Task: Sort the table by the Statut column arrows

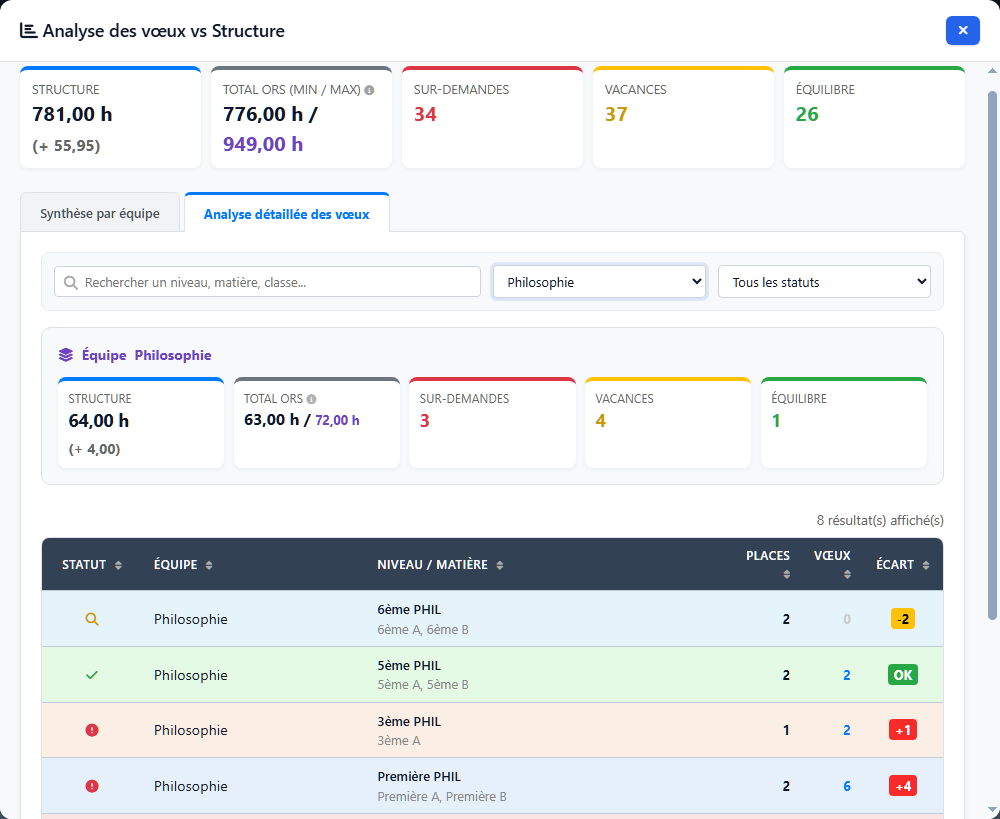Action: tap(118, 565)
